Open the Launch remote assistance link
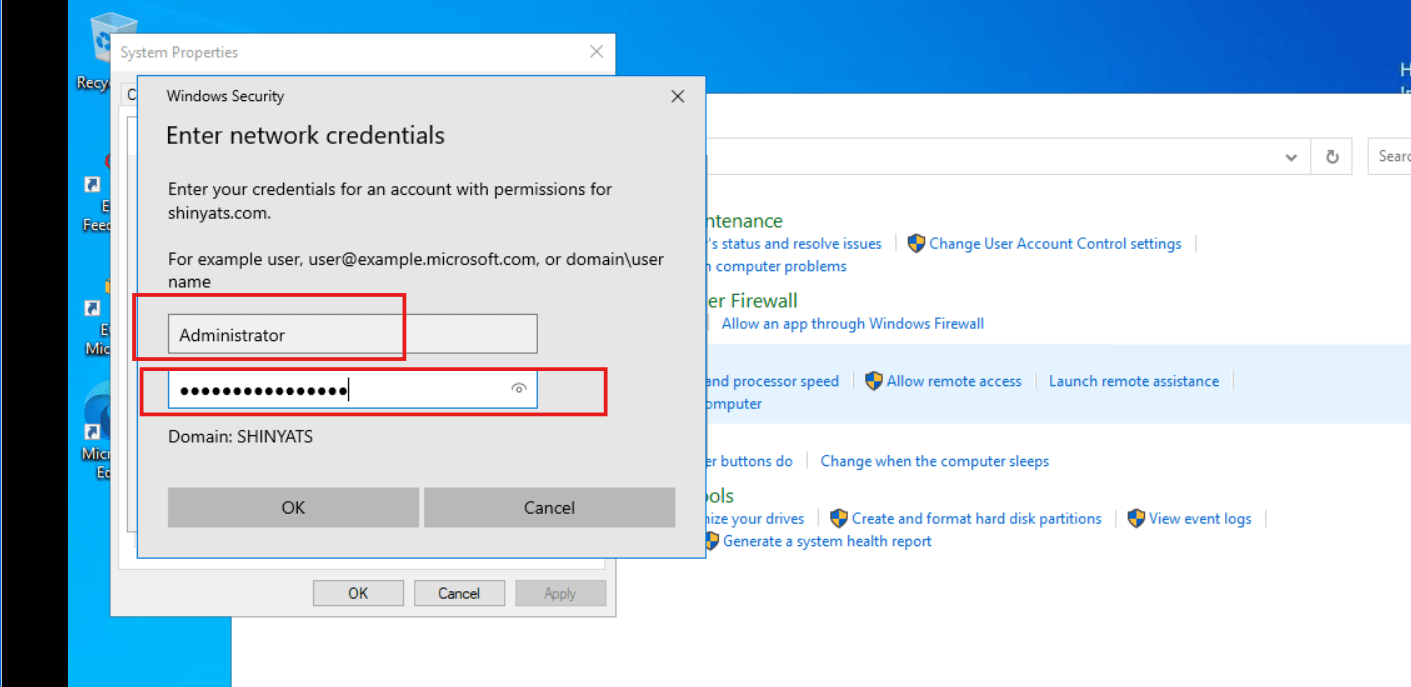The height and width of the screenshot is (687, 1411). 1134,381
